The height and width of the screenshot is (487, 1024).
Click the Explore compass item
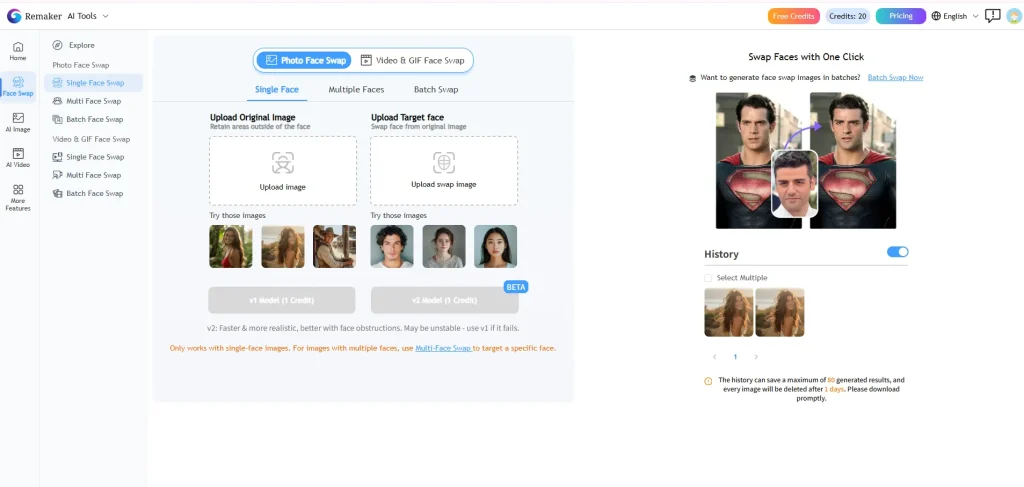click(74, 45)
